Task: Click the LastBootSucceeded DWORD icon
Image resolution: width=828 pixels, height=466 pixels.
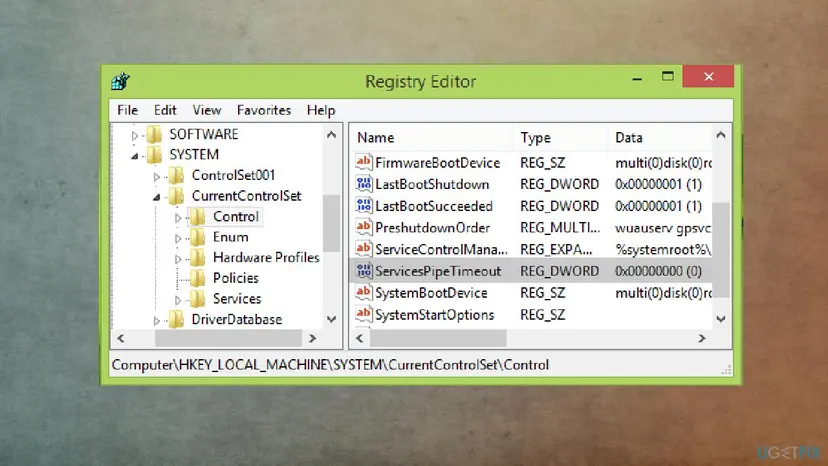Action: (x=363, y=206)
